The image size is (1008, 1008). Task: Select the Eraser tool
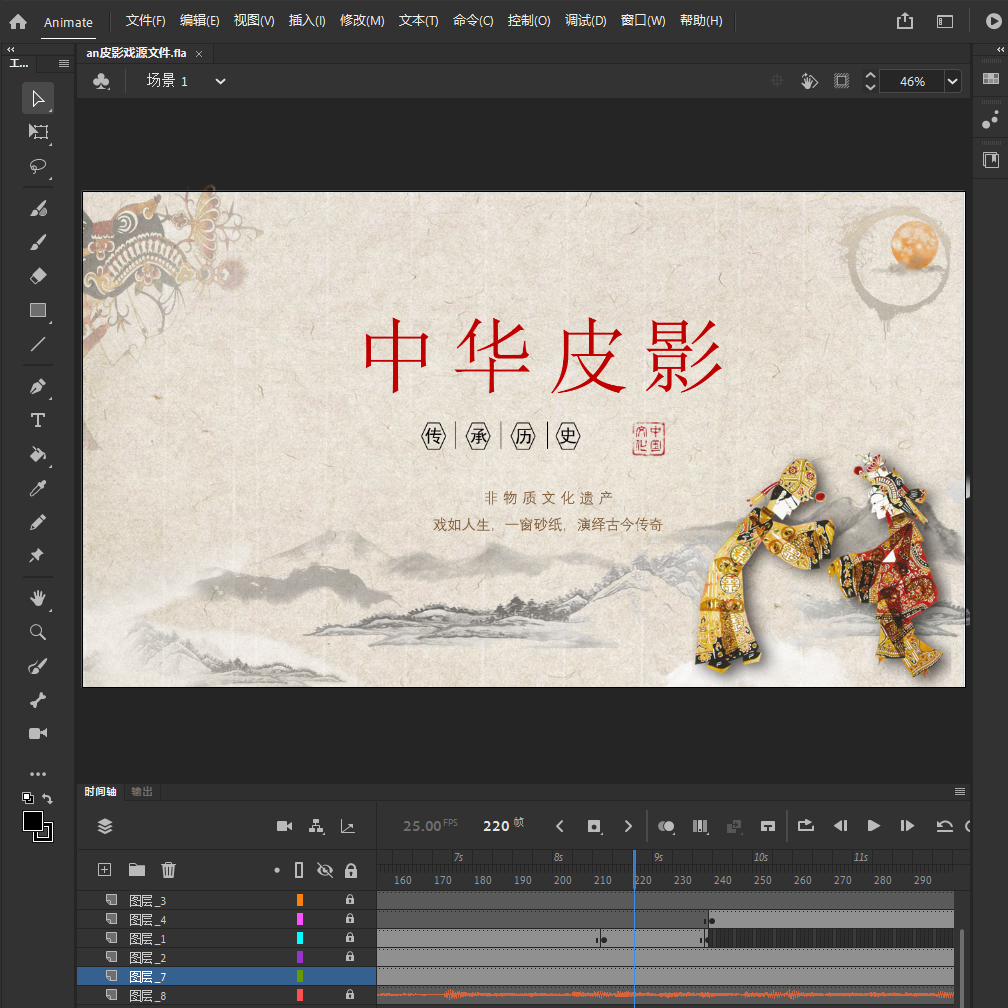coord(38,276)
